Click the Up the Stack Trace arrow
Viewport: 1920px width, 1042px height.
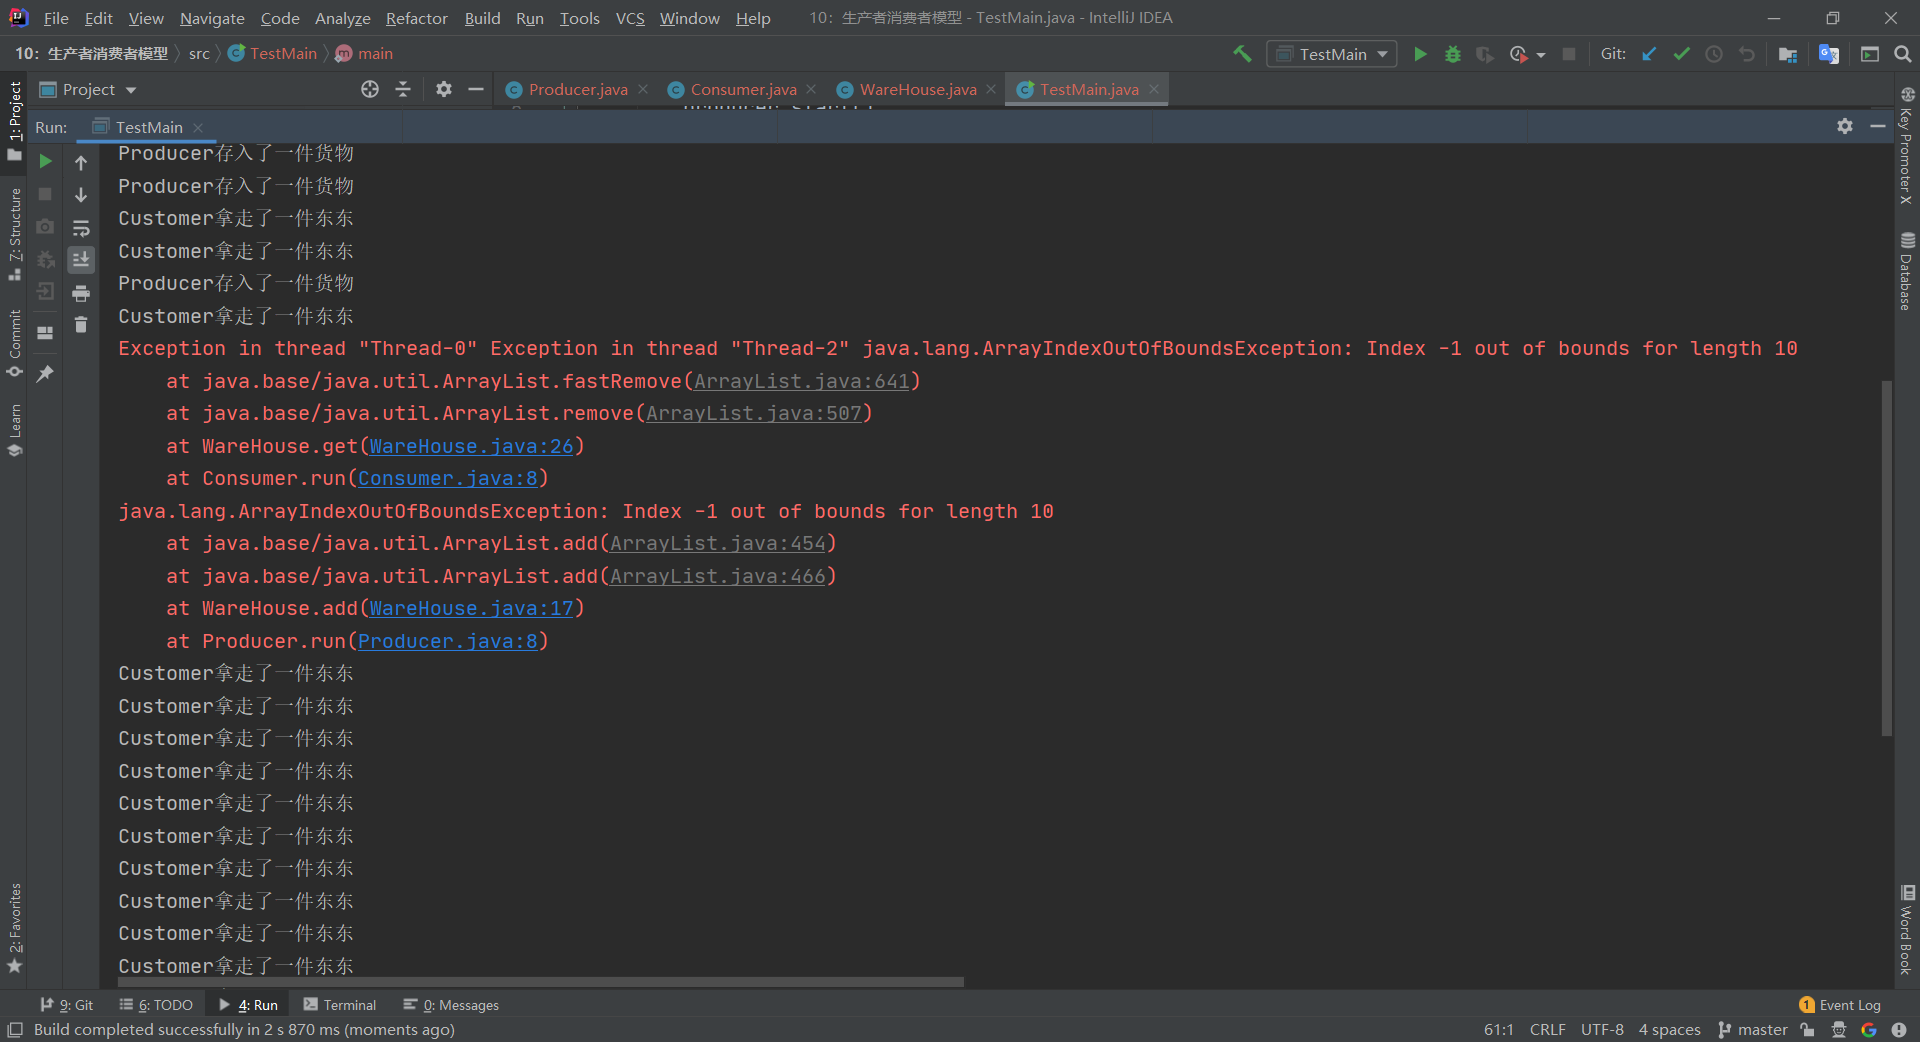[x=81, y=162]
